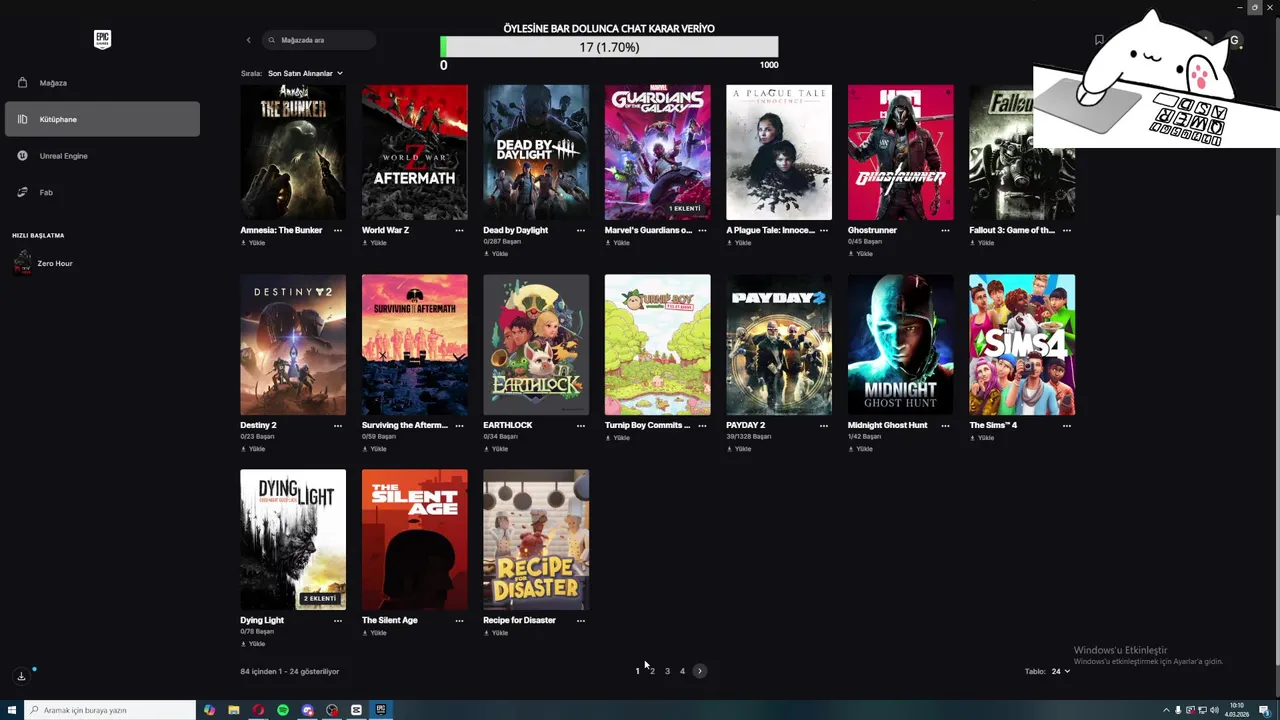
Task: Open Copilot from the taskbar
Action: click(209, 710)
